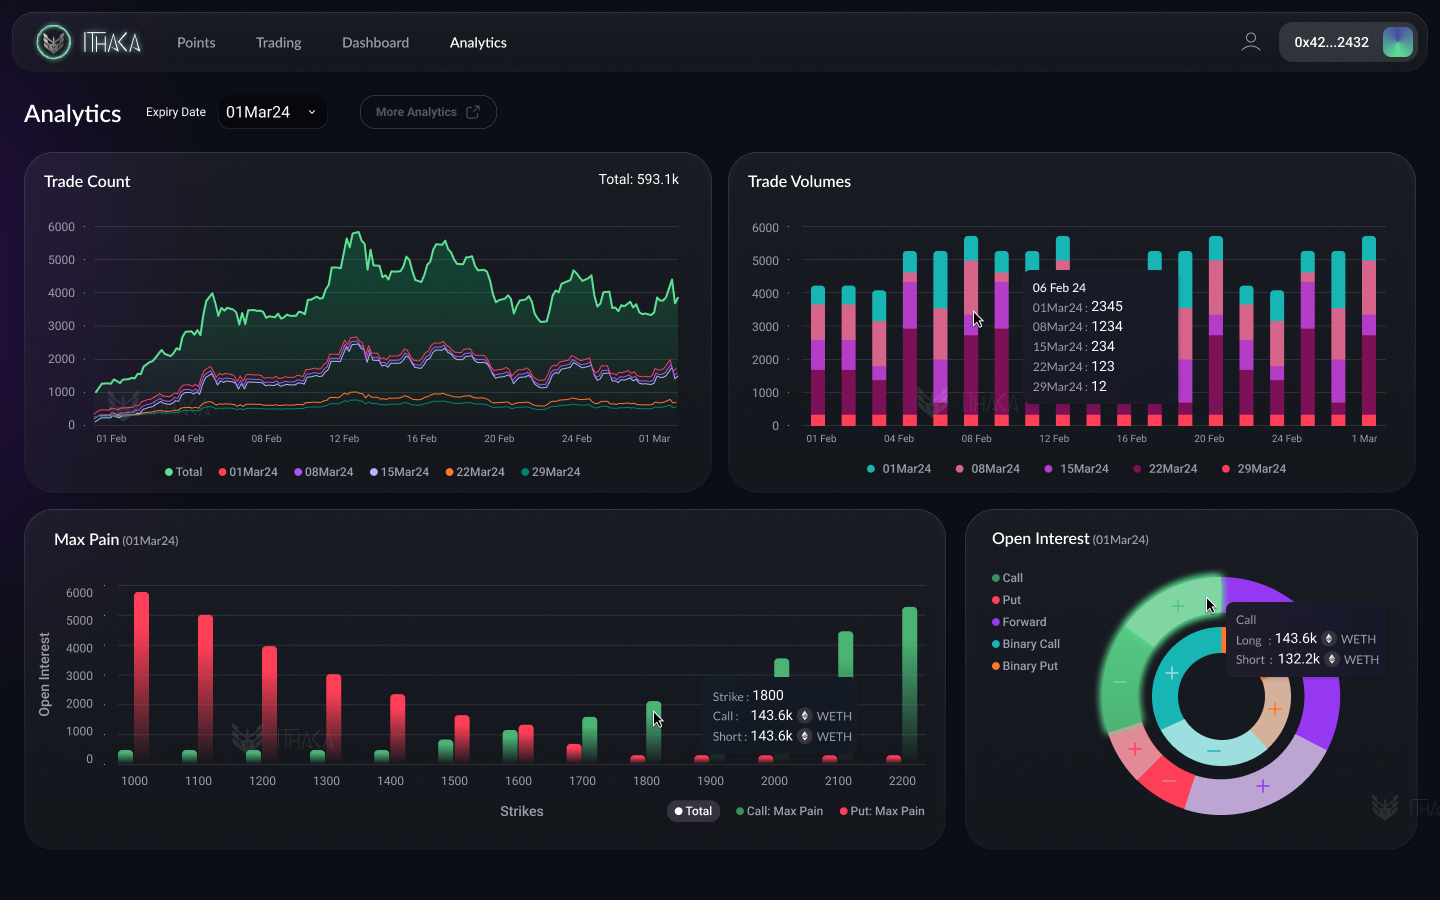Click external link icon in More Analytics
Image resolution: width=1440 pixels, height=900 pixels.
[473, 112]
